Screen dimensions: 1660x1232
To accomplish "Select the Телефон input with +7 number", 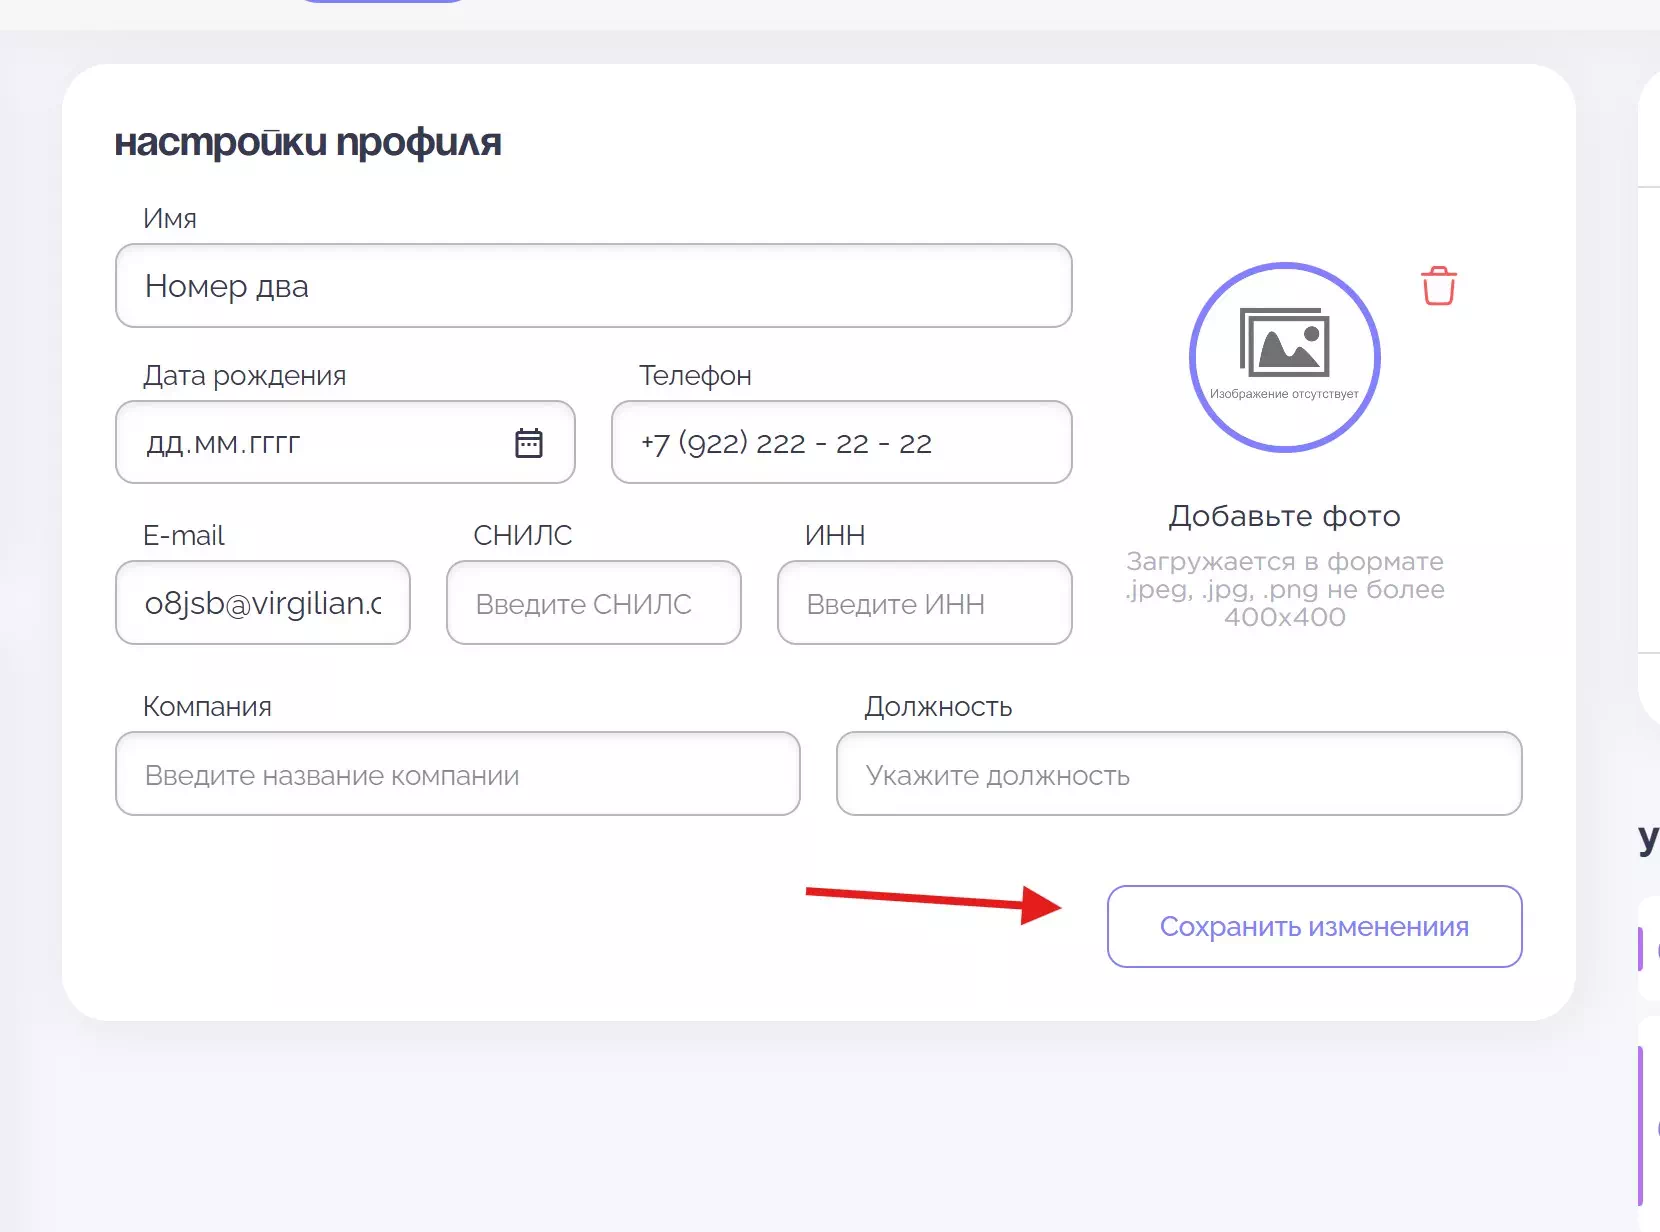I will (x=841, y=443).
